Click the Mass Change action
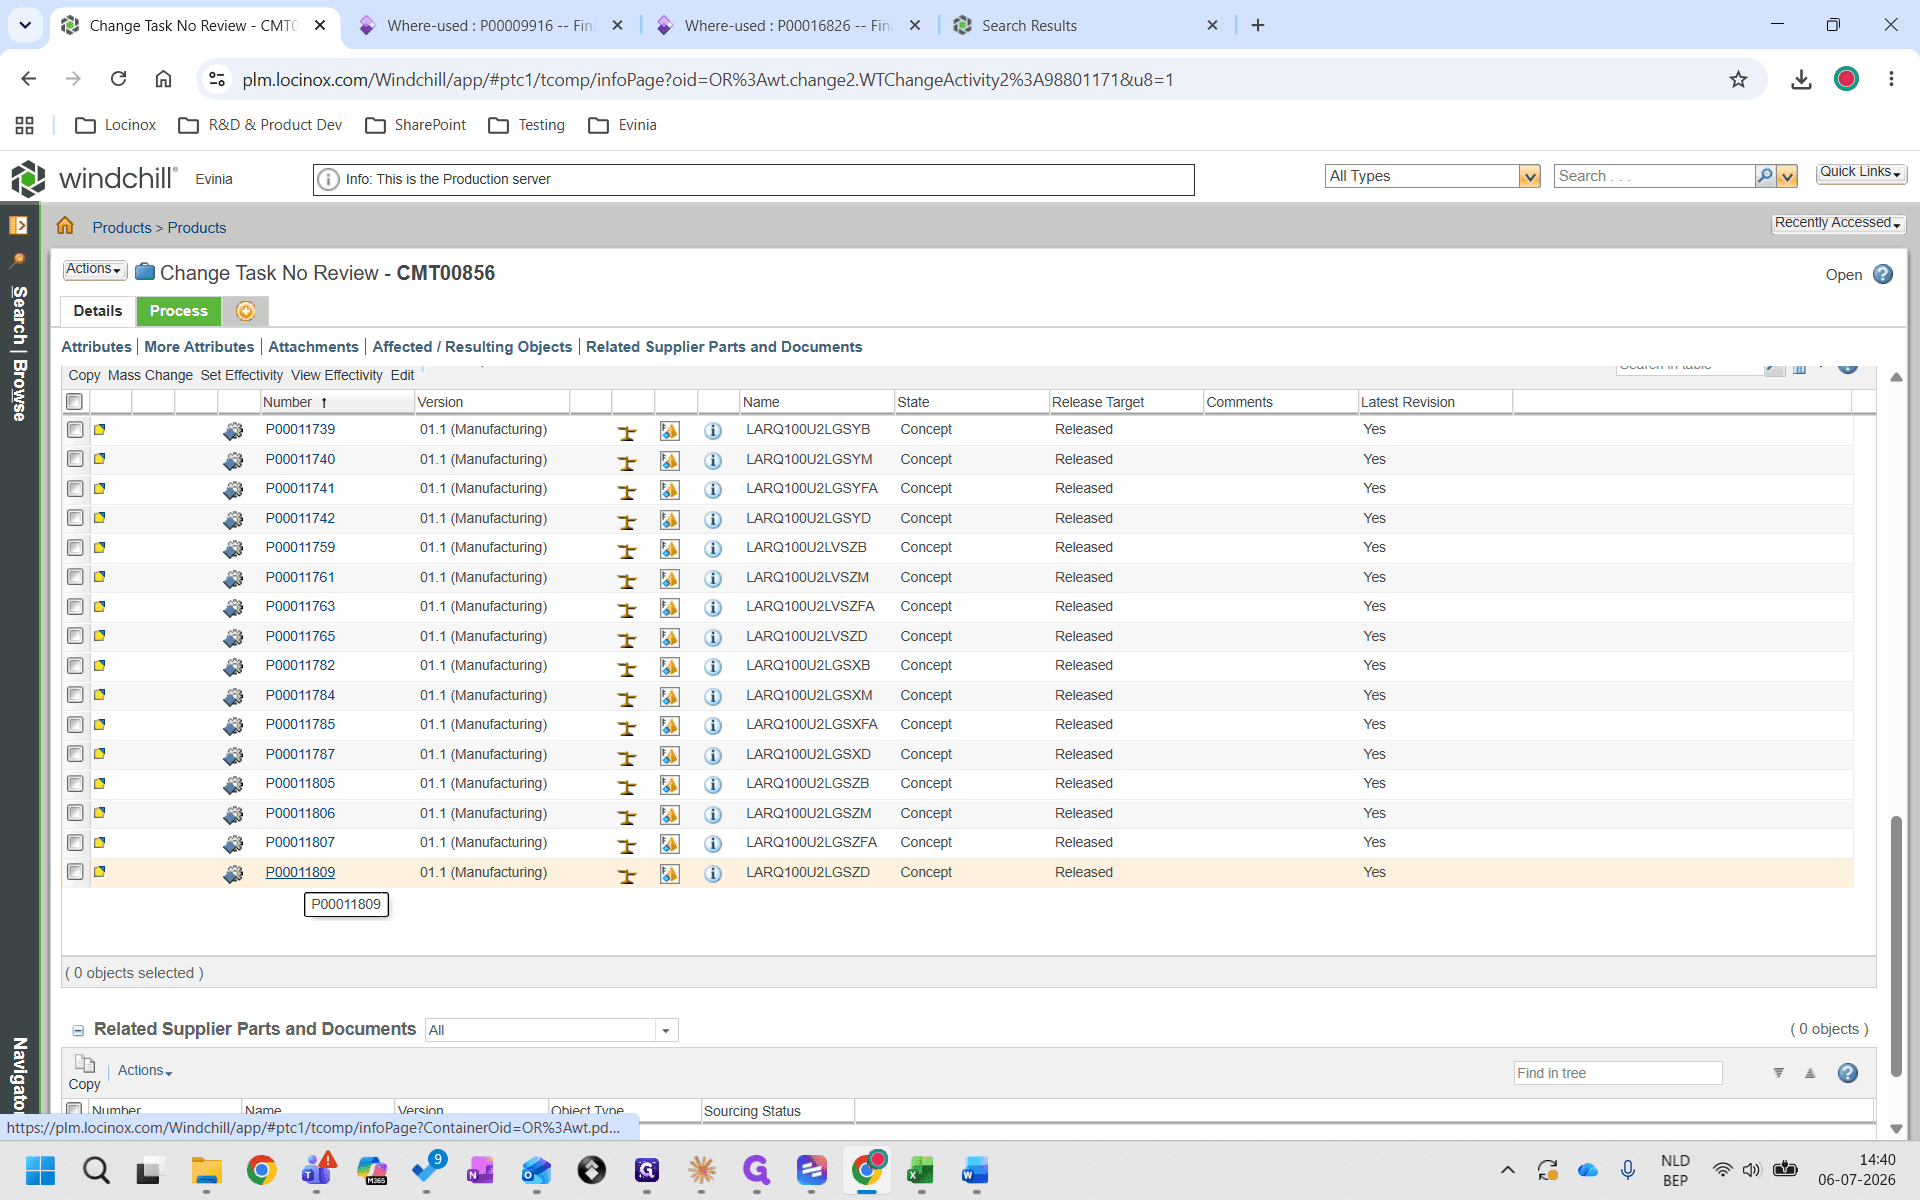The width and height of the screenshot is (1920, 1200). coord(150,375)
